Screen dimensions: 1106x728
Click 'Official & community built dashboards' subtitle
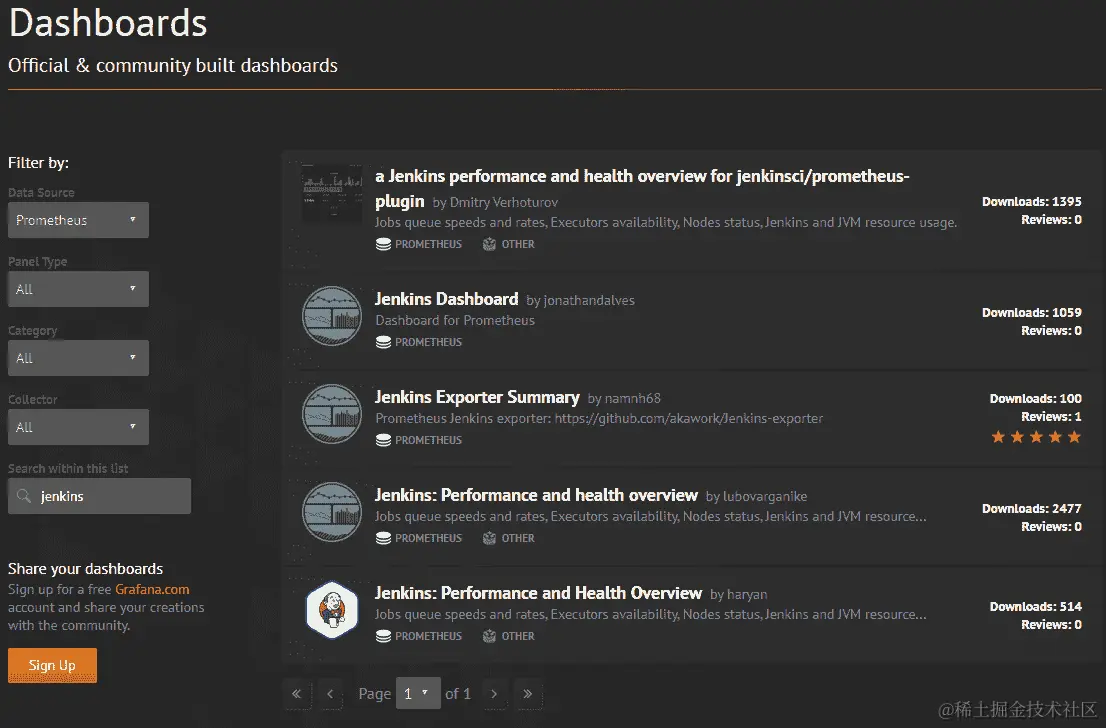pyautogui.click(x=173, y=66)
